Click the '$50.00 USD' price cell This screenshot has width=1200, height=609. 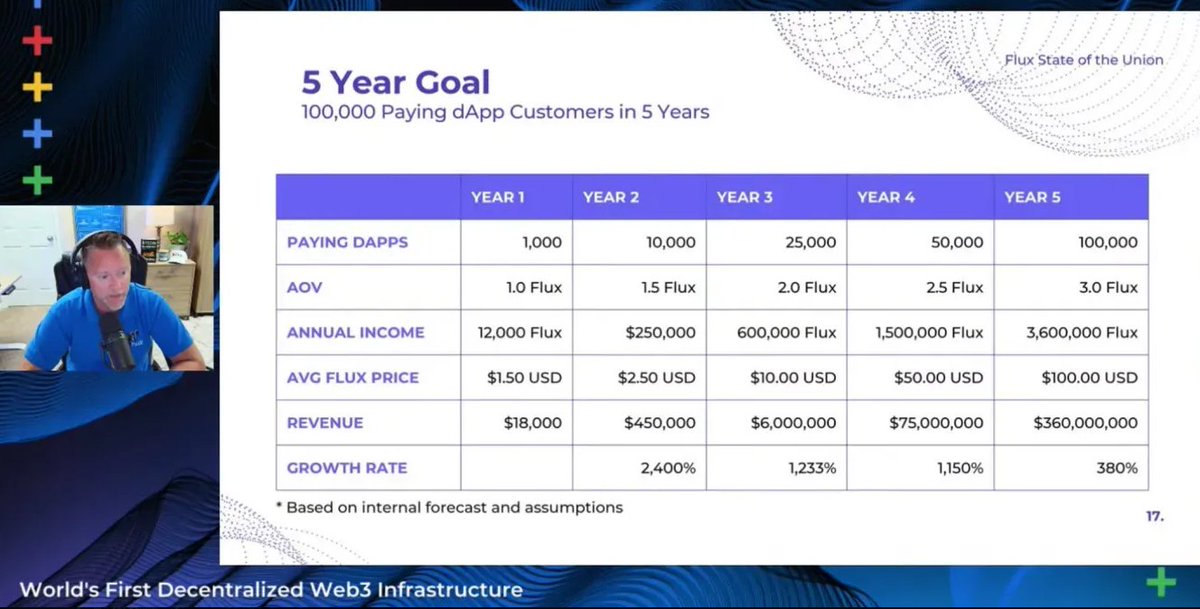(x=920, y=378)
